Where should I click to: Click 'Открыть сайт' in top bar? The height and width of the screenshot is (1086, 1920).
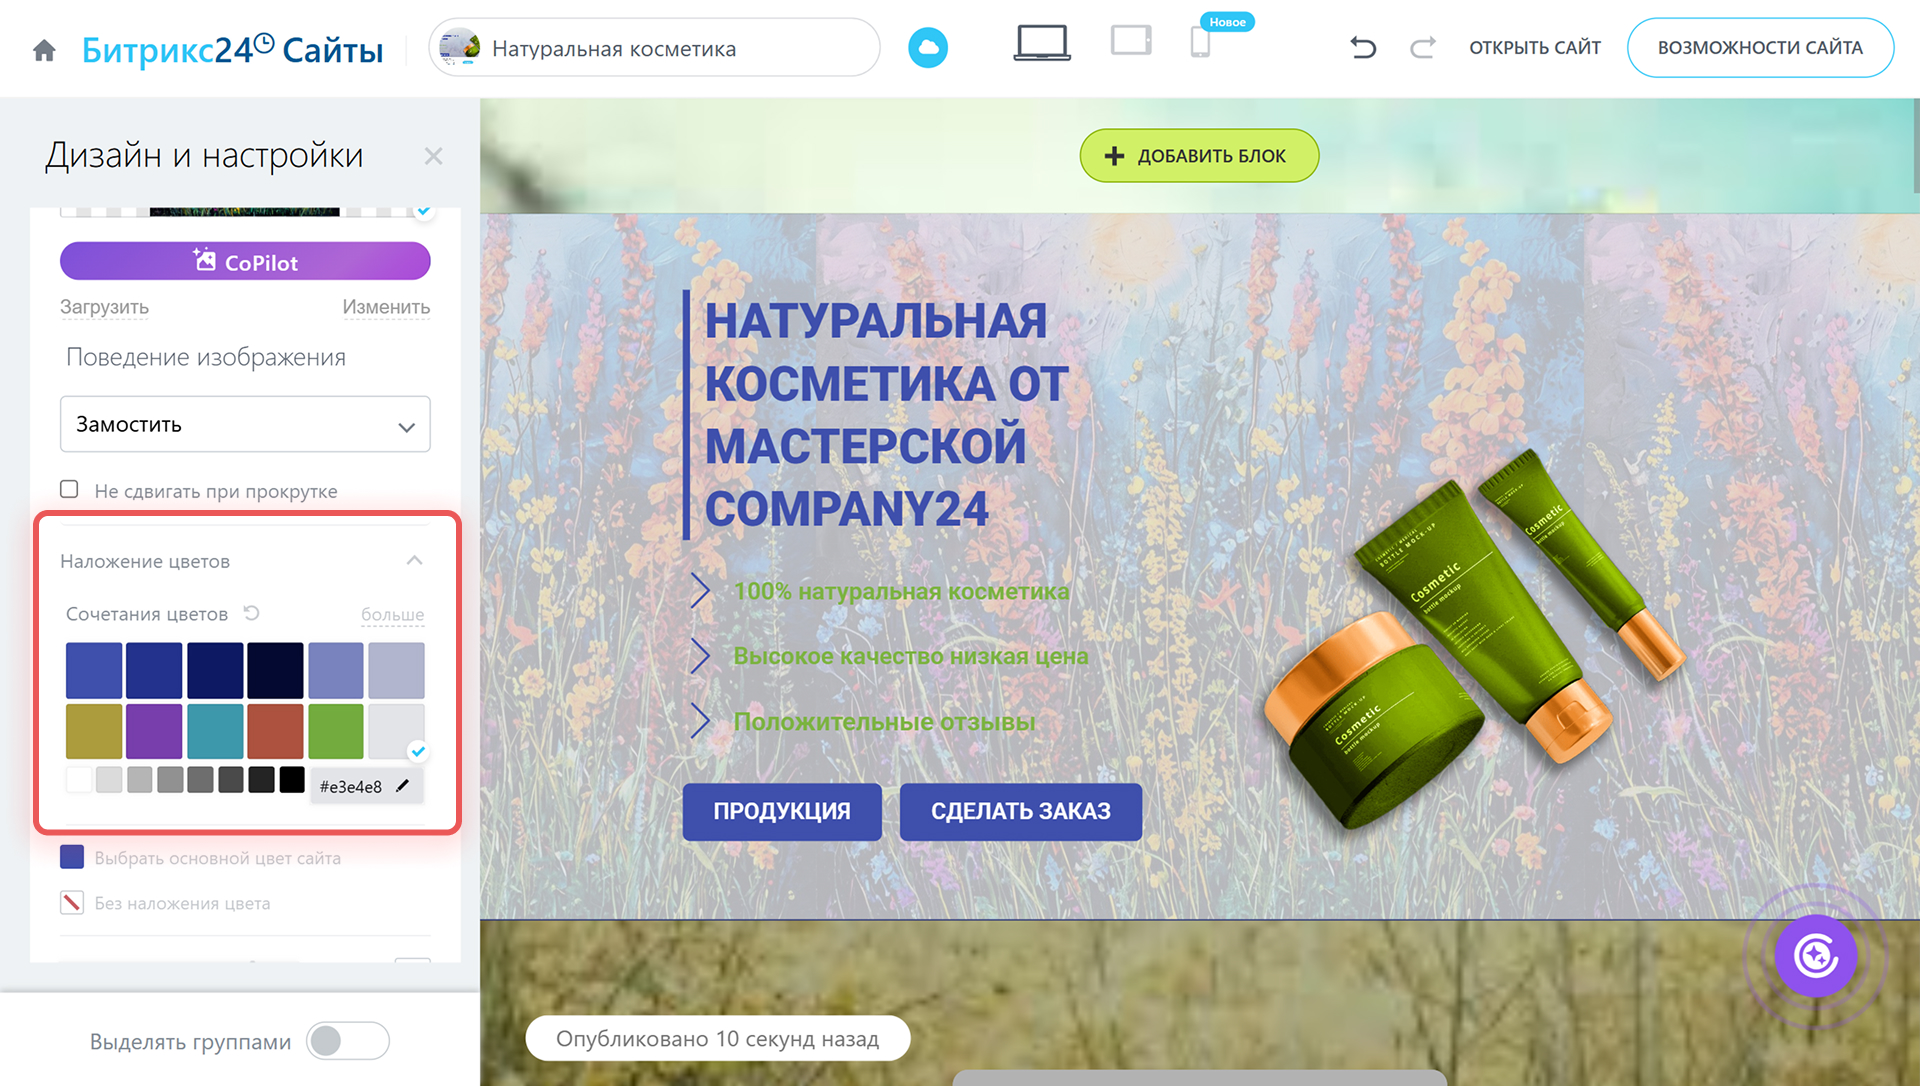click(x=1534, y=48)
